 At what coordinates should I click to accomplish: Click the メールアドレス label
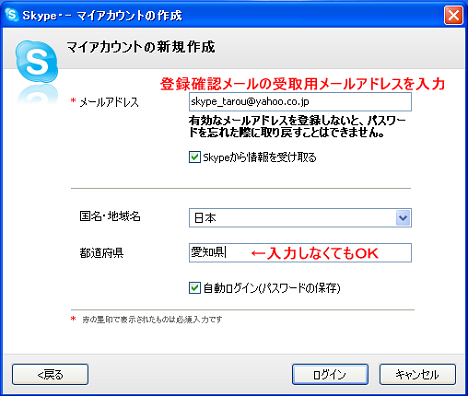pyautogui.click(x=109, y=102)
